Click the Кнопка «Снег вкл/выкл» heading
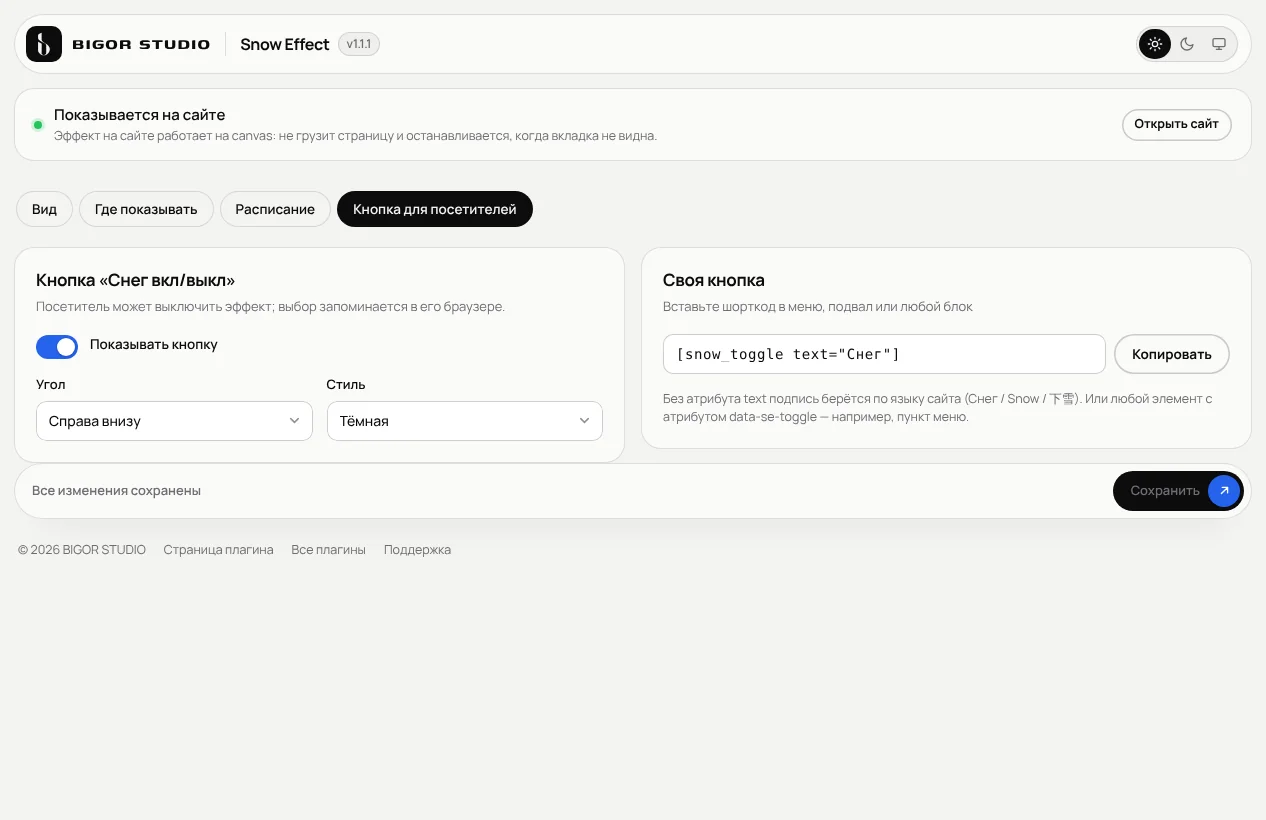Viewport: 1266px width, 820px height. 136,280
